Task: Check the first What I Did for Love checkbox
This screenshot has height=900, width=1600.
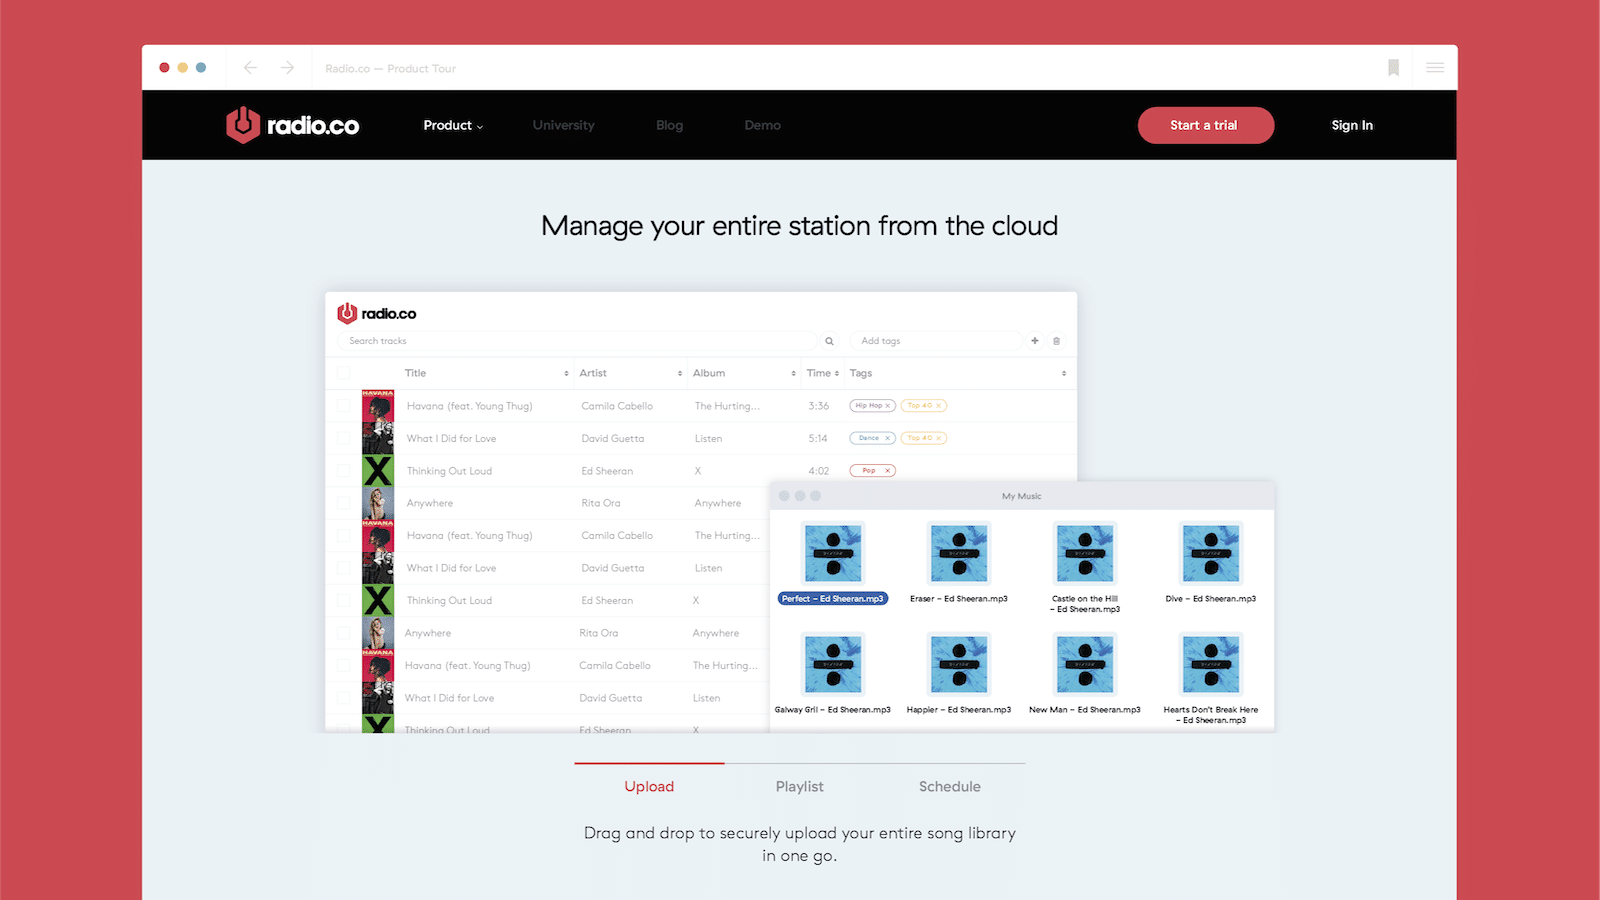Action: tap(344, 438)
